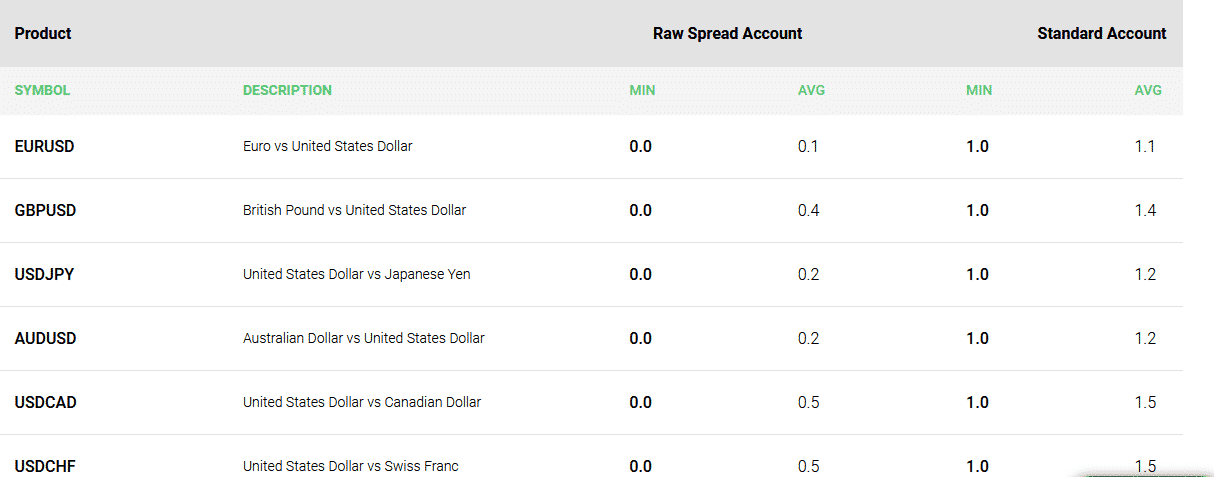Select the EURUSD symbol

(x=44, y=146)
